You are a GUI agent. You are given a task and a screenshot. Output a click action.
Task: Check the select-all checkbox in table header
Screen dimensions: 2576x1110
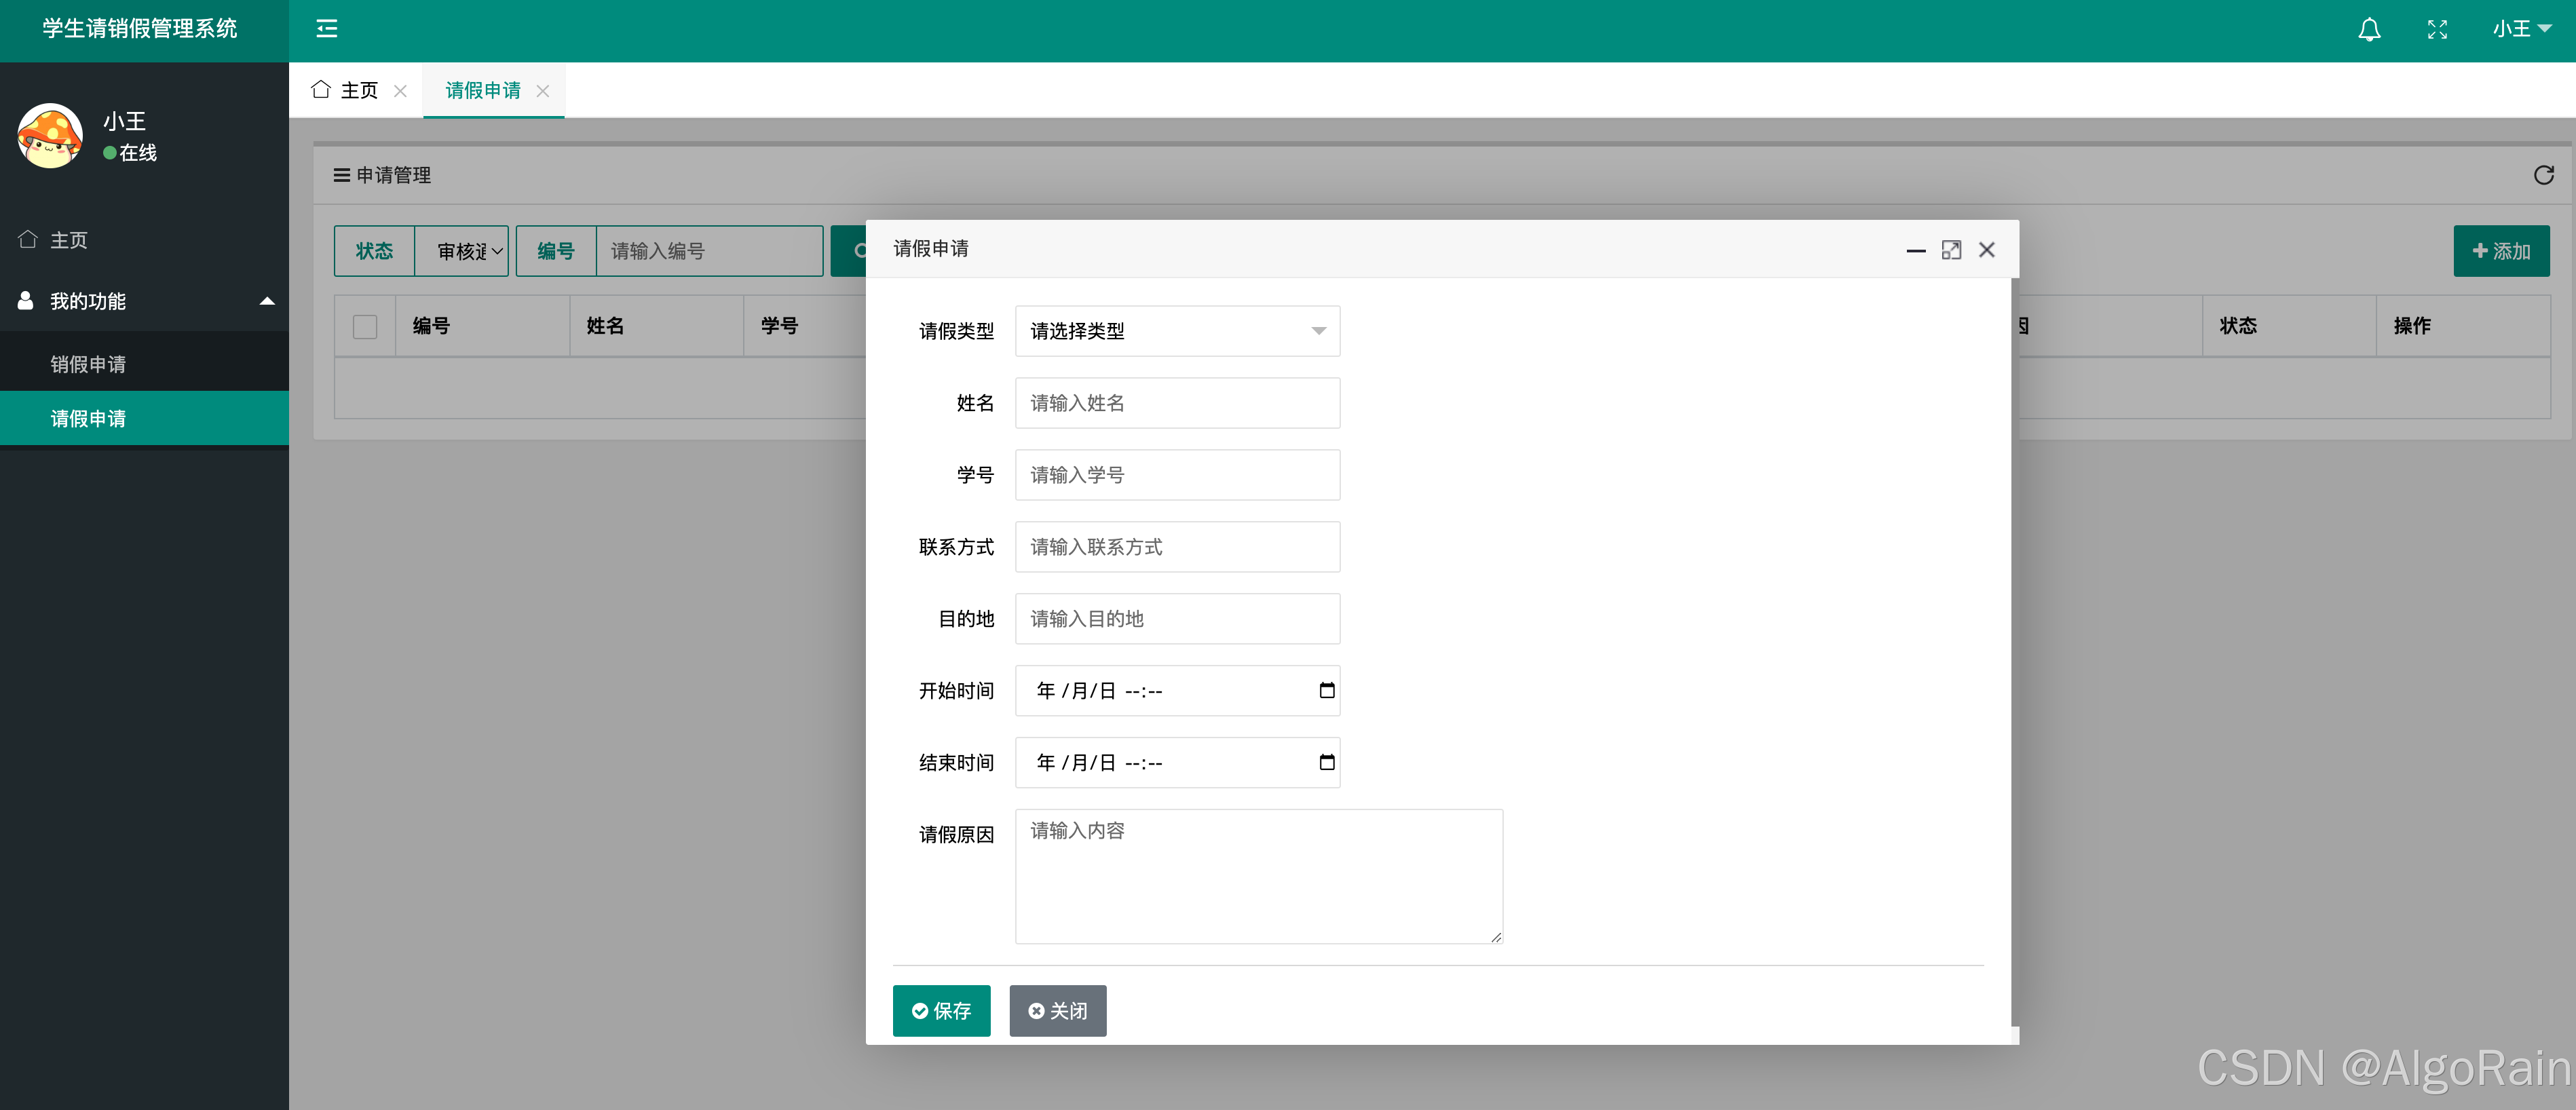[365, 327]
